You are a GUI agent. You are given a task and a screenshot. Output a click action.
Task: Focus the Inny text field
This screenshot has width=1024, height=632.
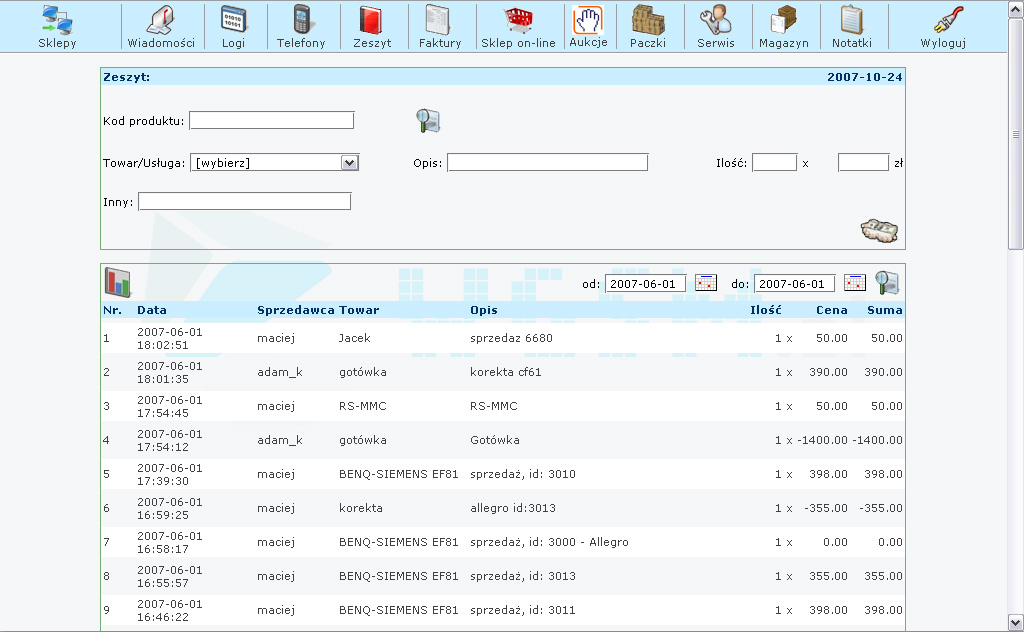(x=245, y=201)
